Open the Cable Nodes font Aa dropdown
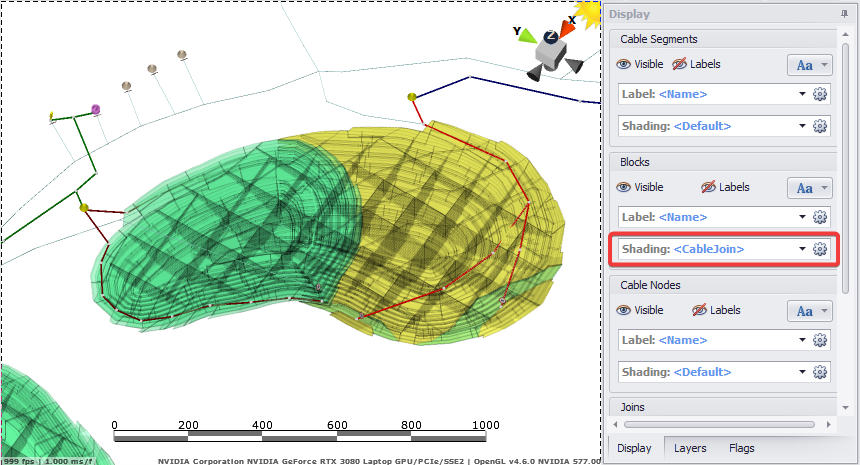Image resolution: width=860 pixels, height=465 pixels. coord(825,311)
